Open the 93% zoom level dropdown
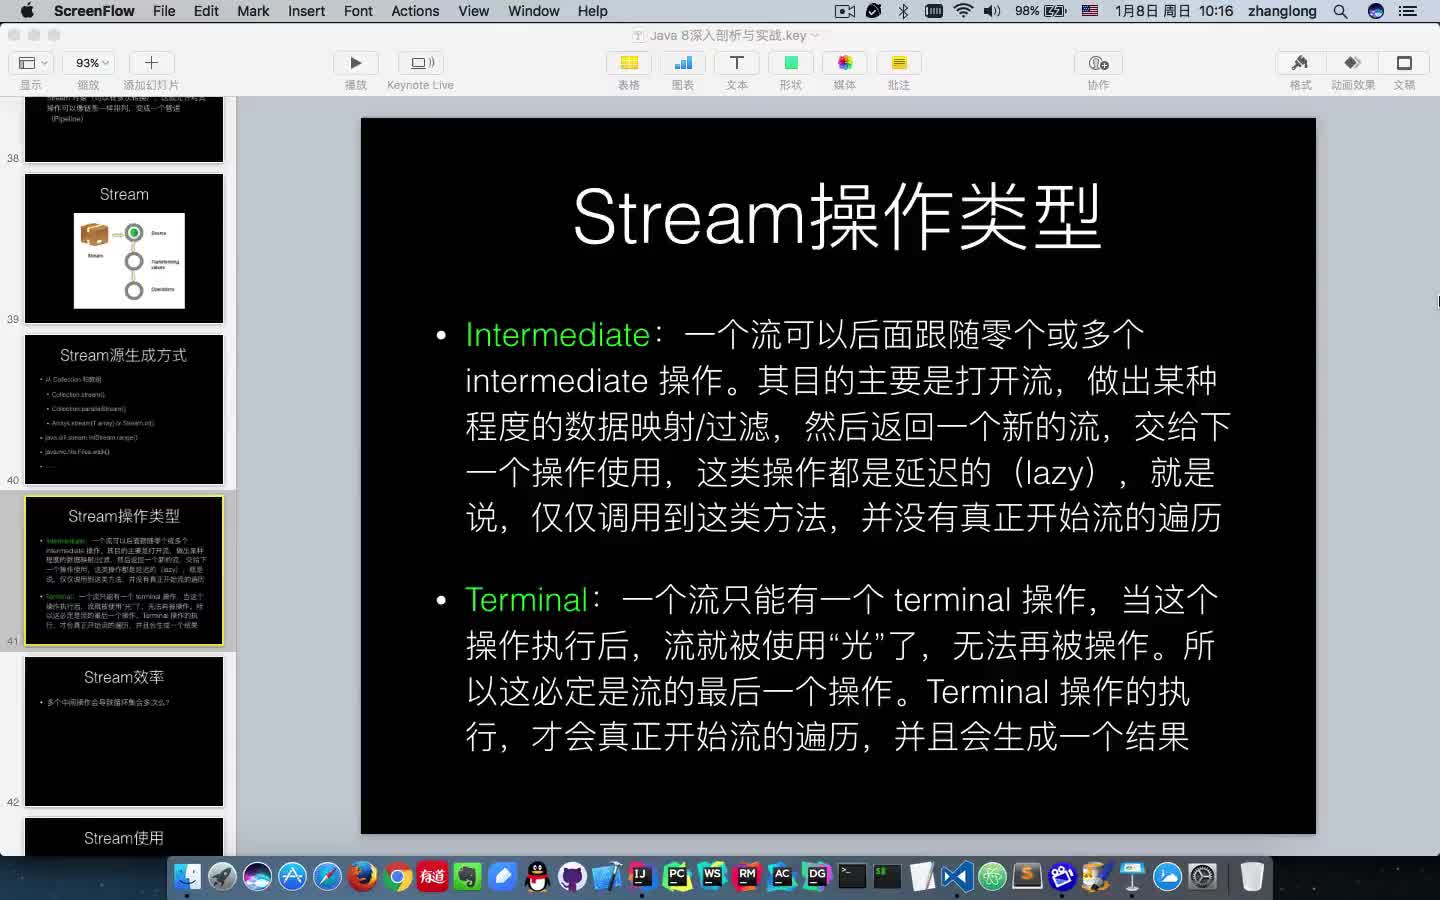Viewport: 1440px width, 900px height. click(89, 63)
